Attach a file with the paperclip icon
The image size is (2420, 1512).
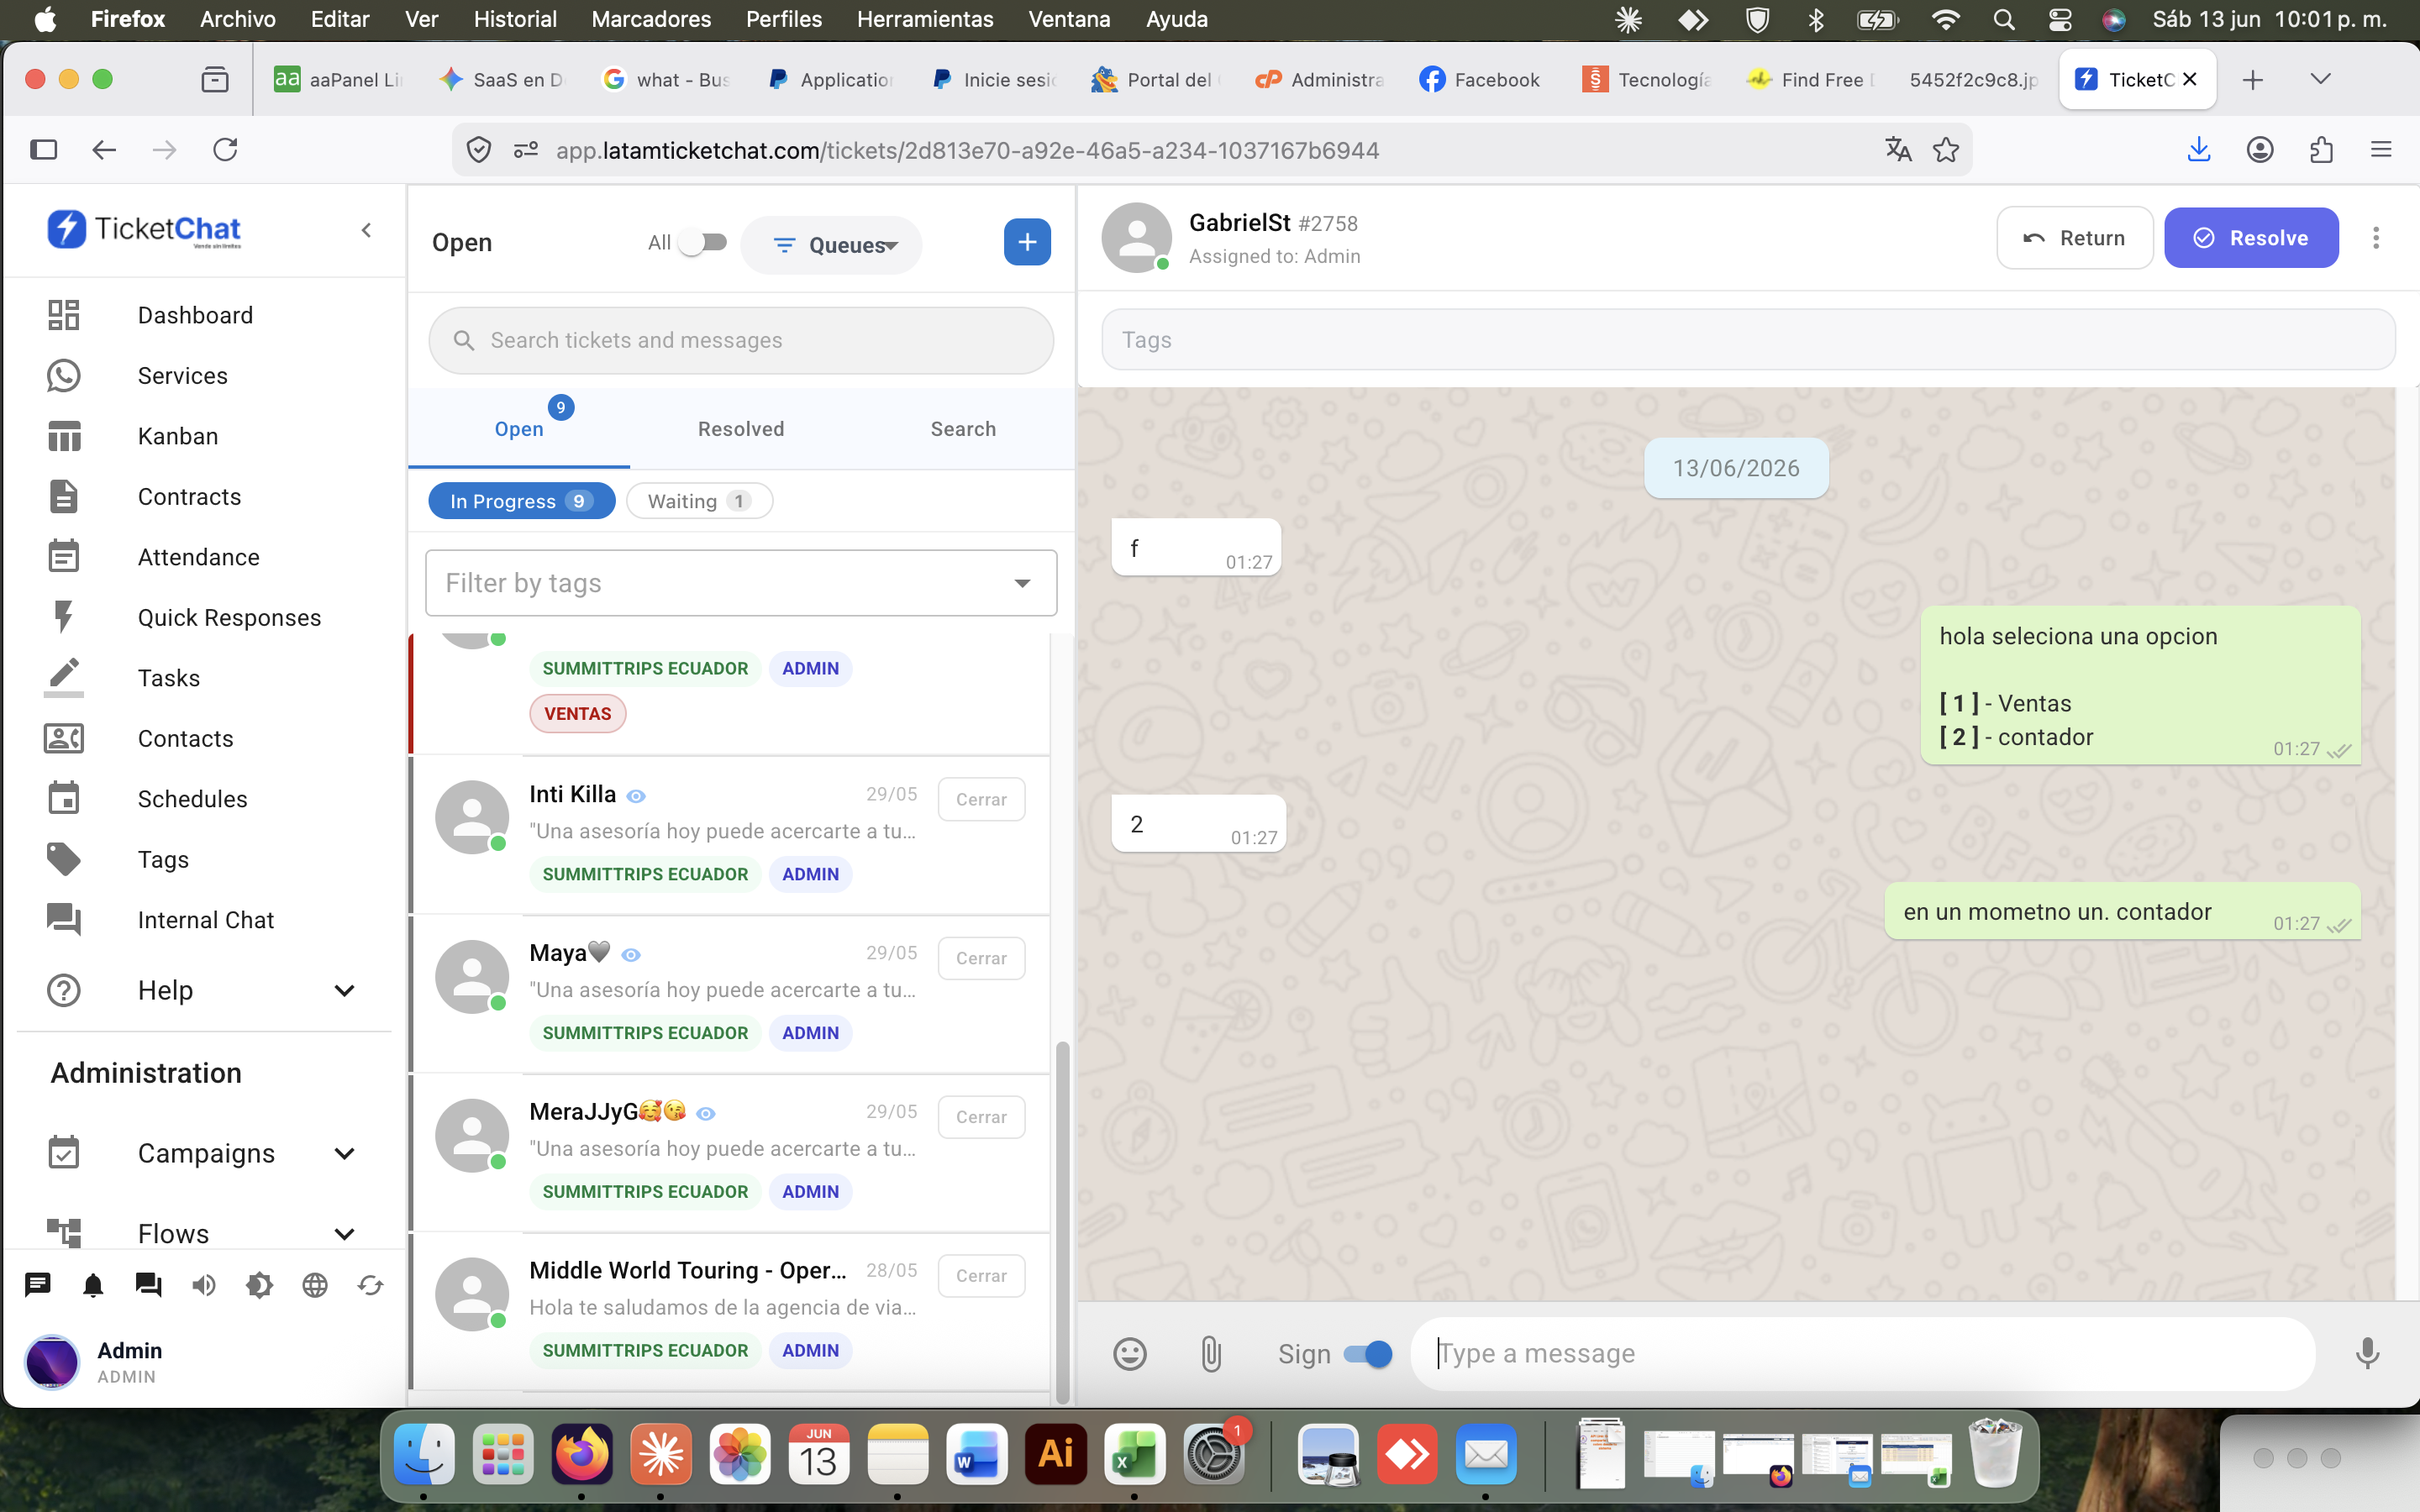pyautogui.click(x=1211, y=1354)
